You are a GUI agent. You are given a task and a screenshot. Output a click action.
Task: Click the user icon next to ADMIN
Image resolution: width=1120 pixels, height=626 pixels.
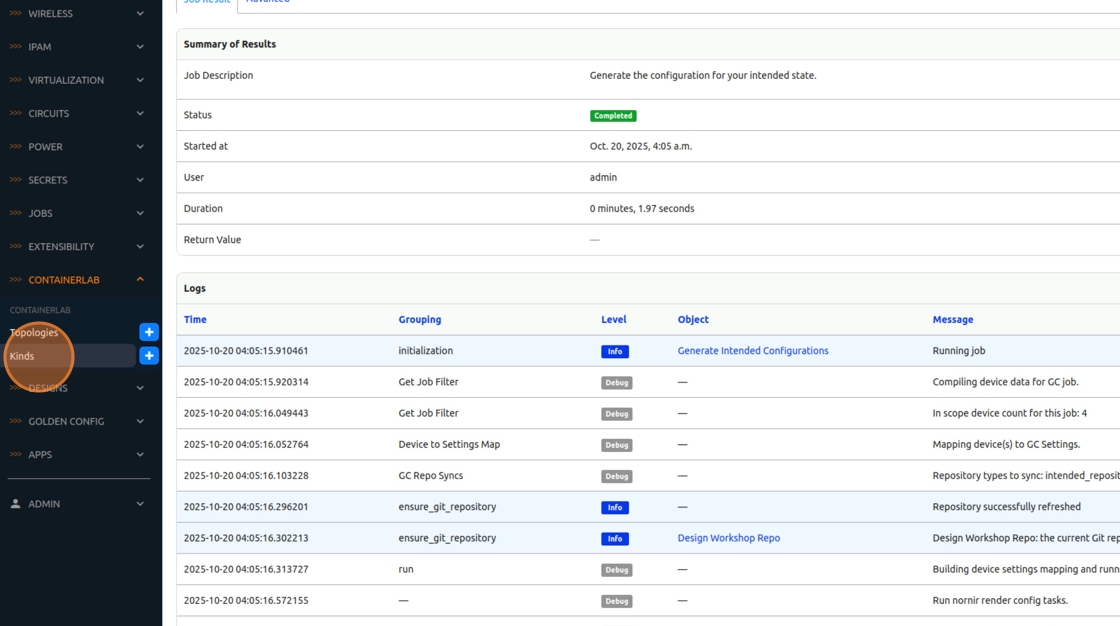click(x=15, y=504)
